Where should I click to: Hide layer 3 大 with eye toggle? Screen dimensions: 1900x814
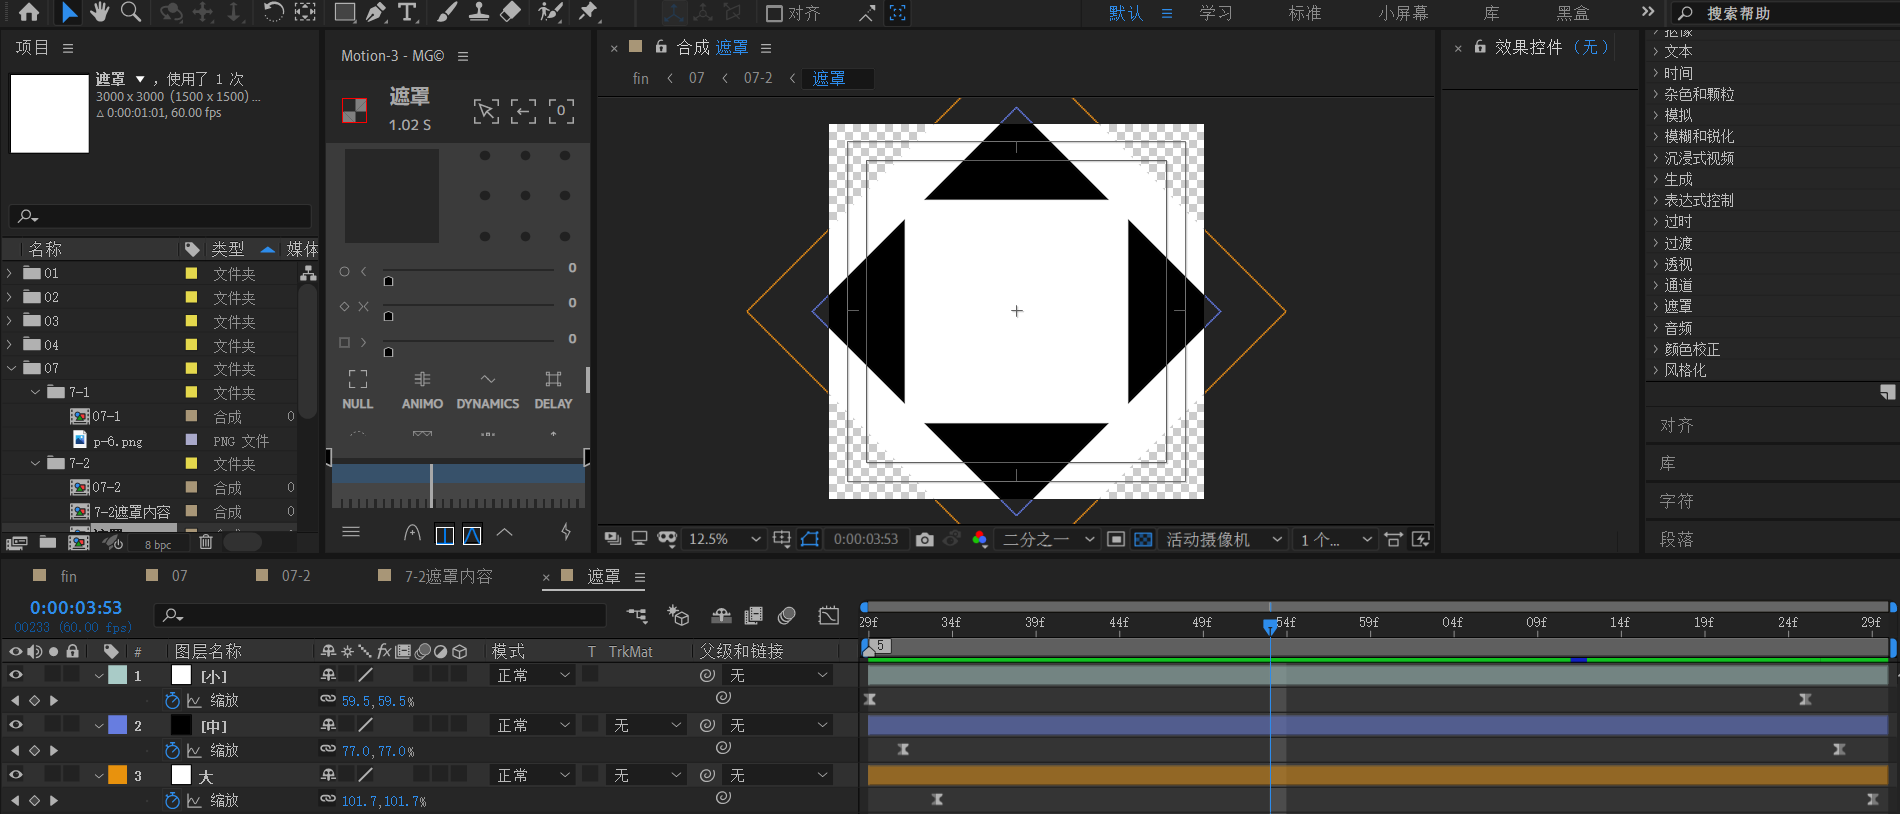(15, 775)
